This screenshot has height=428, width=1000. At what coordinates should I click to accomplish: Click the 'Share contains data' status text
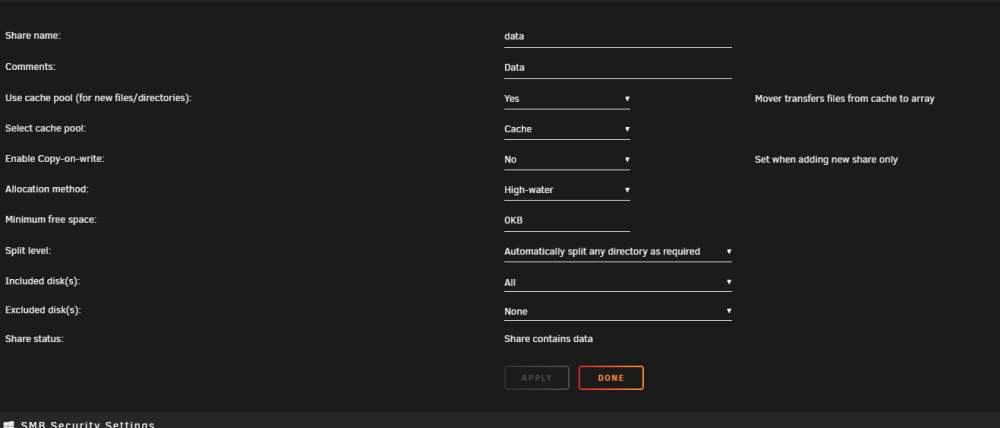548,339
